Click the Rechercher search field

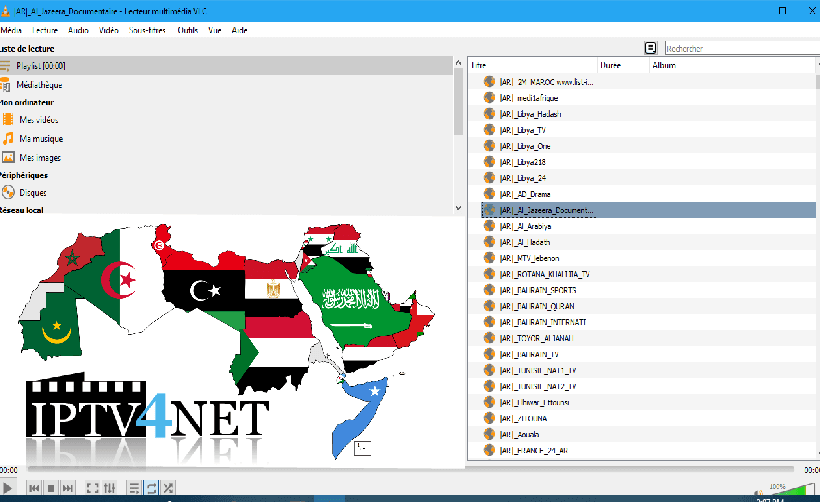(742, 49)
